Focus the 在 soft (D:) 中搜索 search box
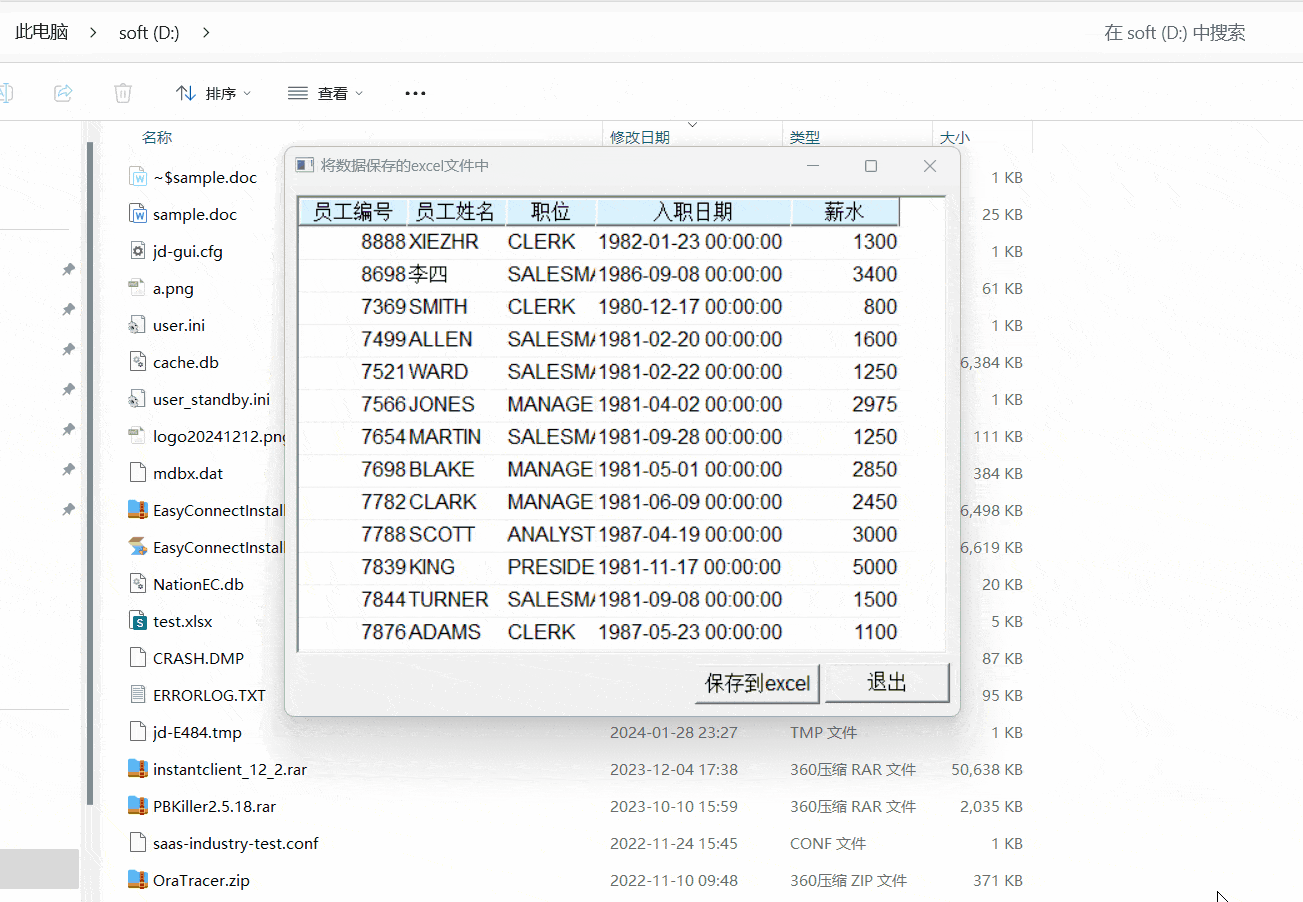Image resolution: width=1303 pixels, height=902 pixels. coord(1175,33)
